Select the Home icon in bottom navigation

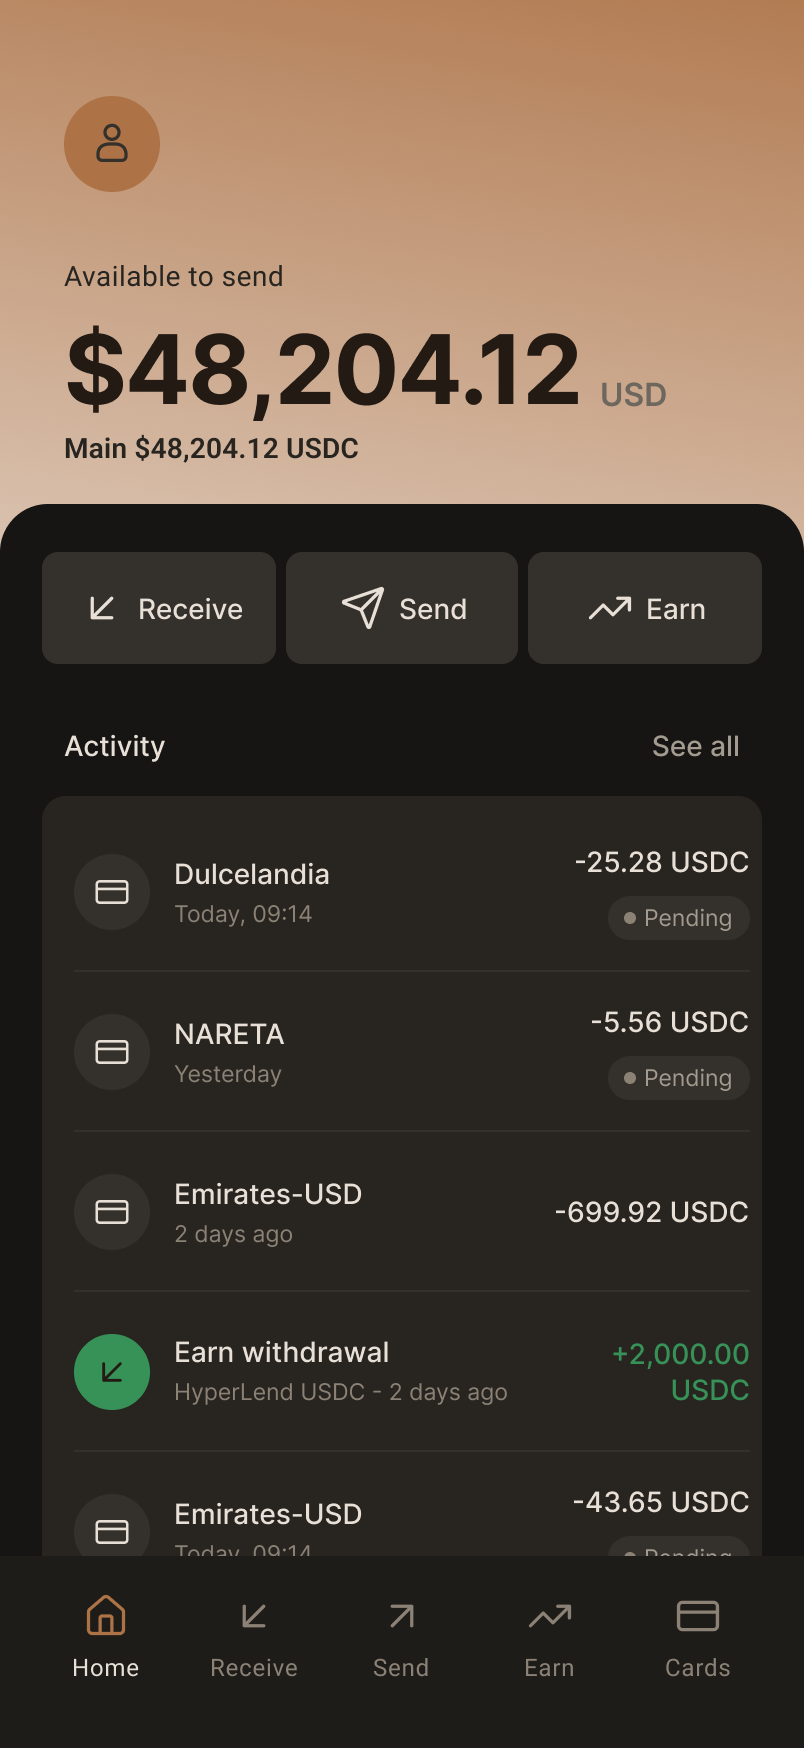[106, 1615]
